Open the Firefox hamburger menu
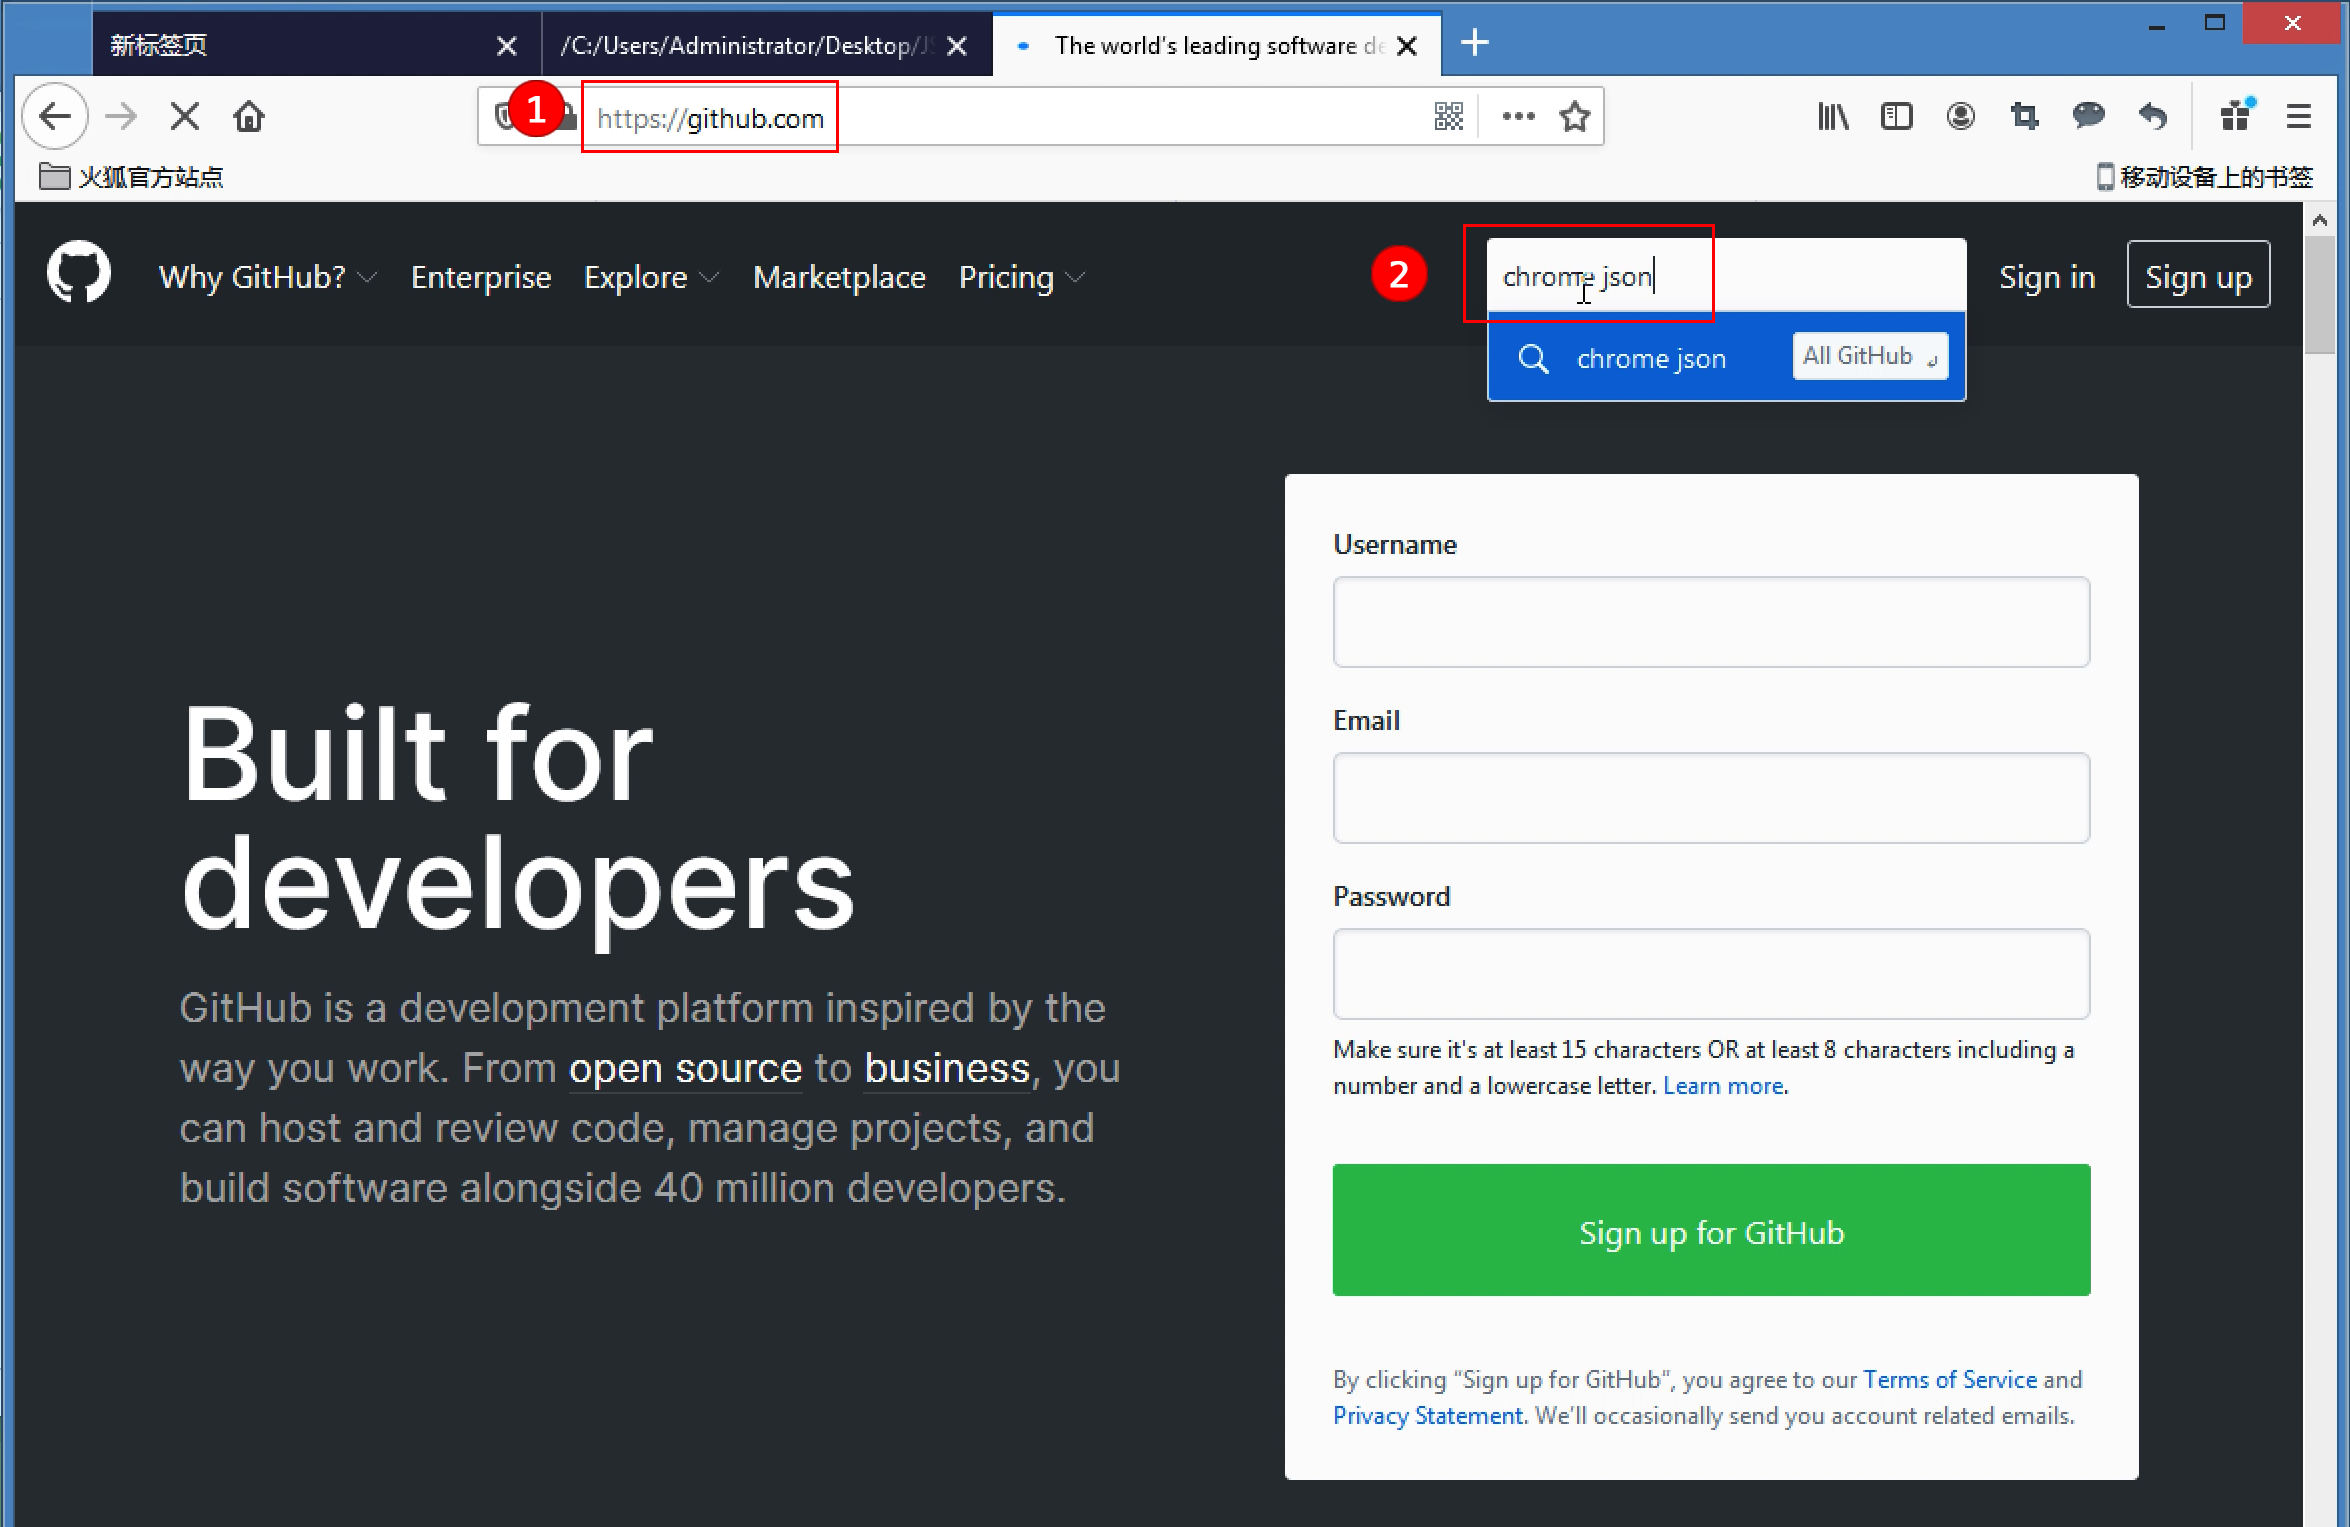 click(2299, 117)
